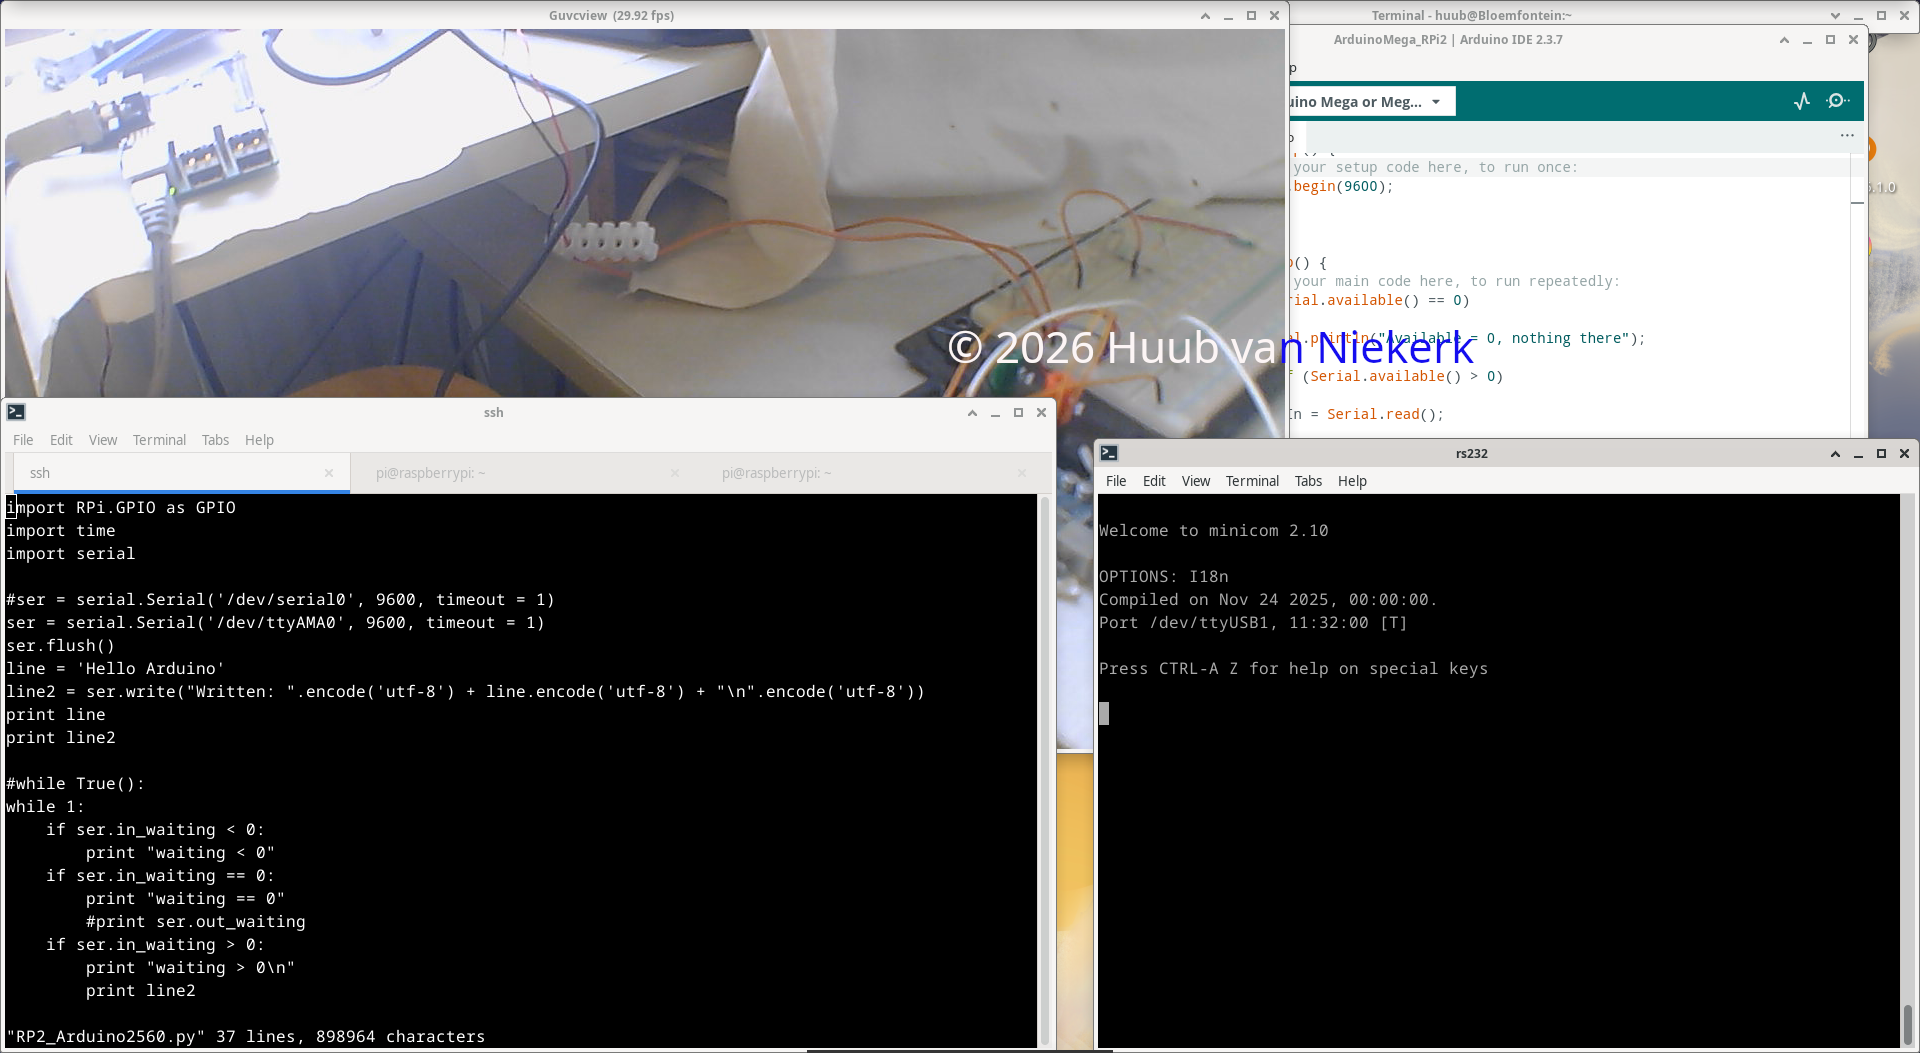Open the View menu in rs232 window
Image resolution: width=1920 pixels, height=1053 pixels.
pos(1195,481)
